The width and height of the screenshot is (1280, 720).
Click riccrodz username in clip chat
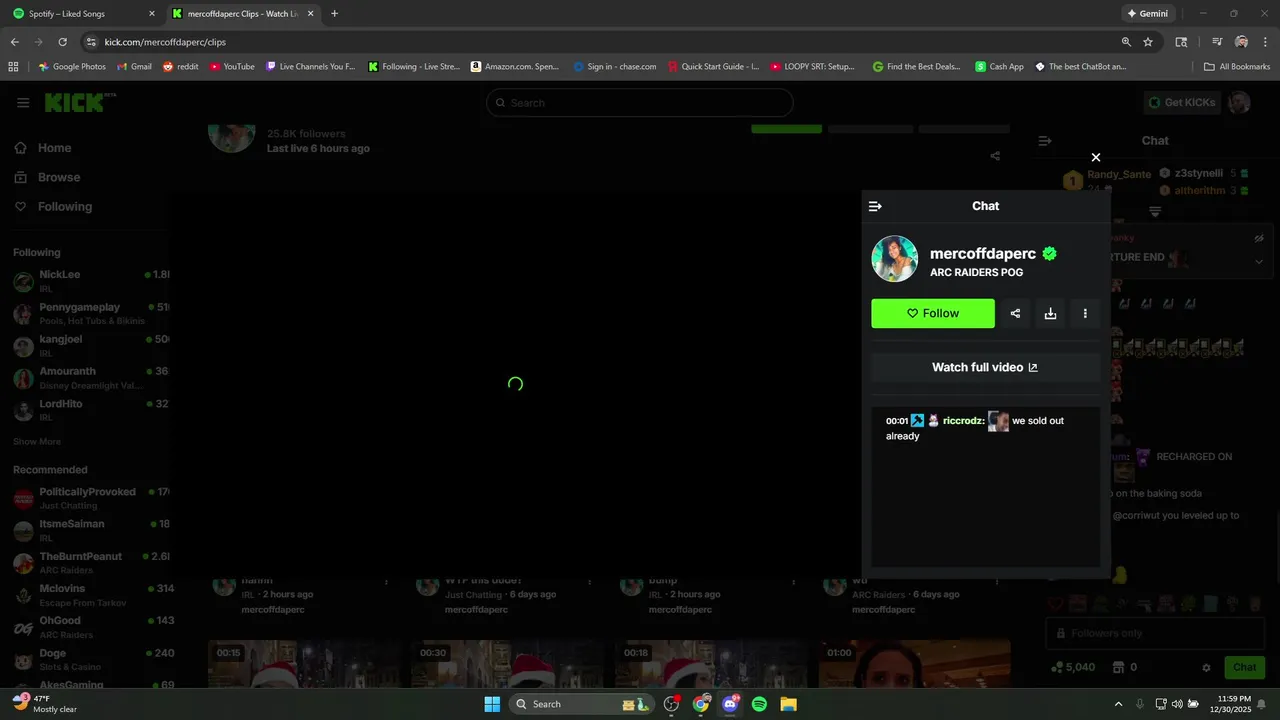[963, 421]
